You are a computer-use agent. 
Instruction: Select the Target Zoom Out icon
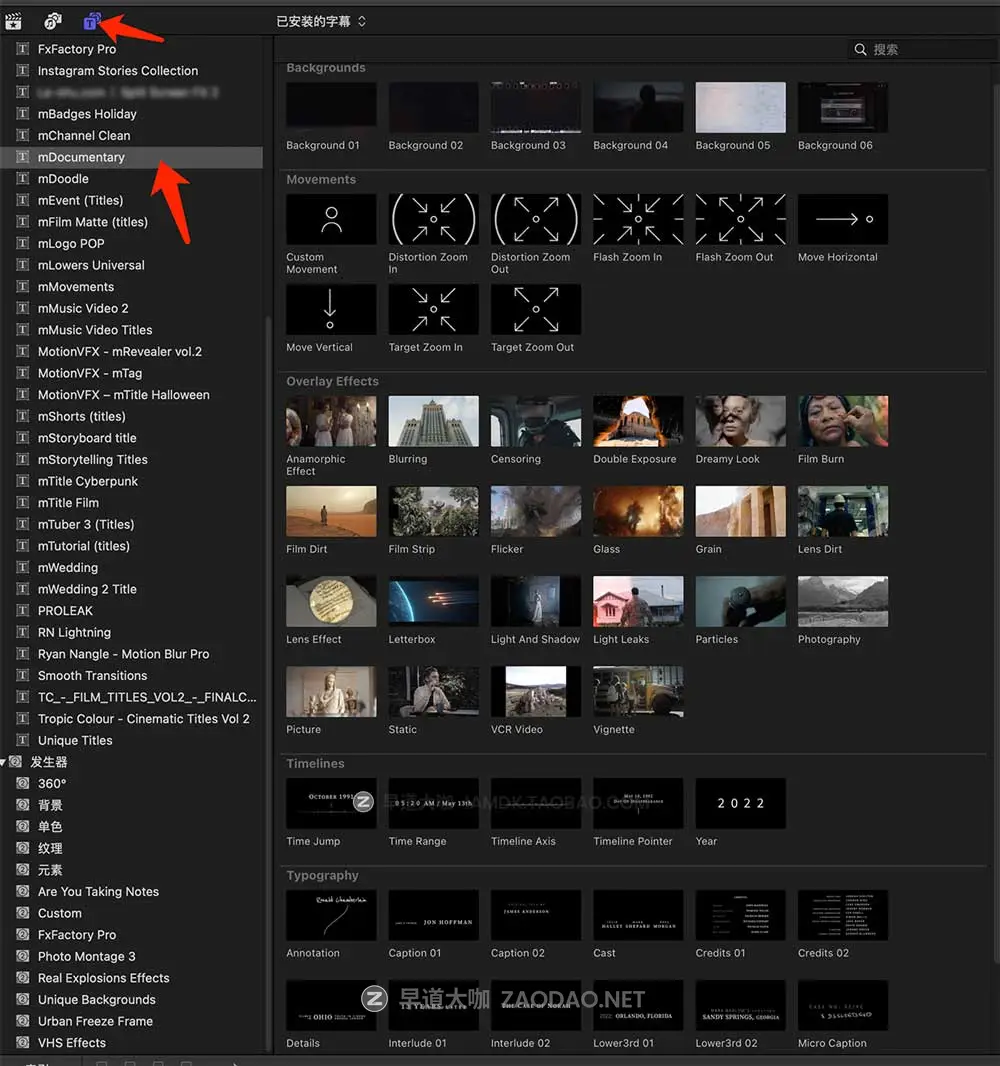(535, 308)
